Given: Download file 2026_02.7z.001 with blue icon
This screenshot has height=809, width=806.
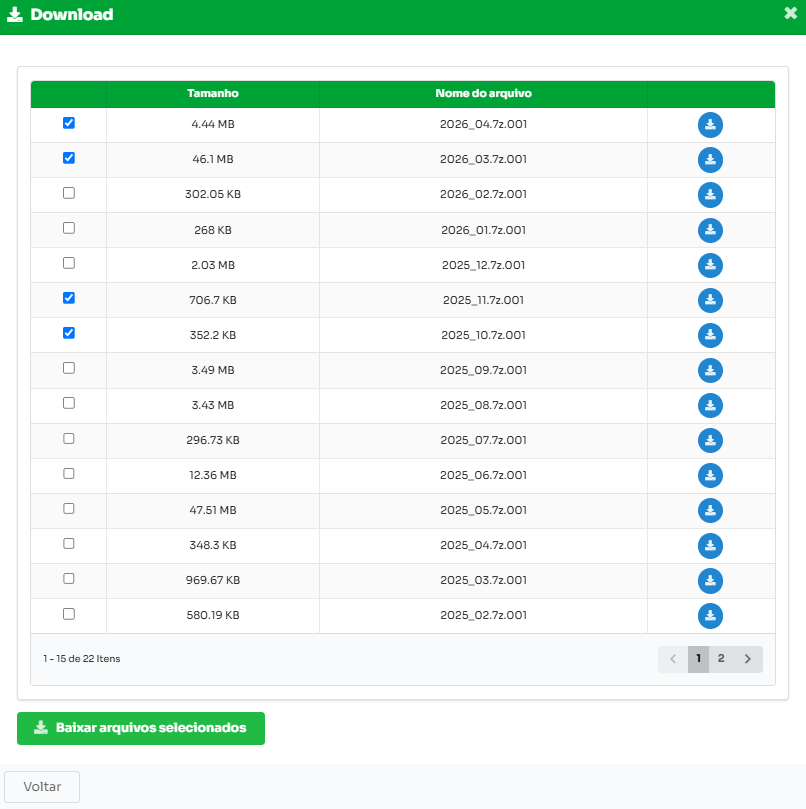Looking at the screenshot, I should click(x=710, y=195).
